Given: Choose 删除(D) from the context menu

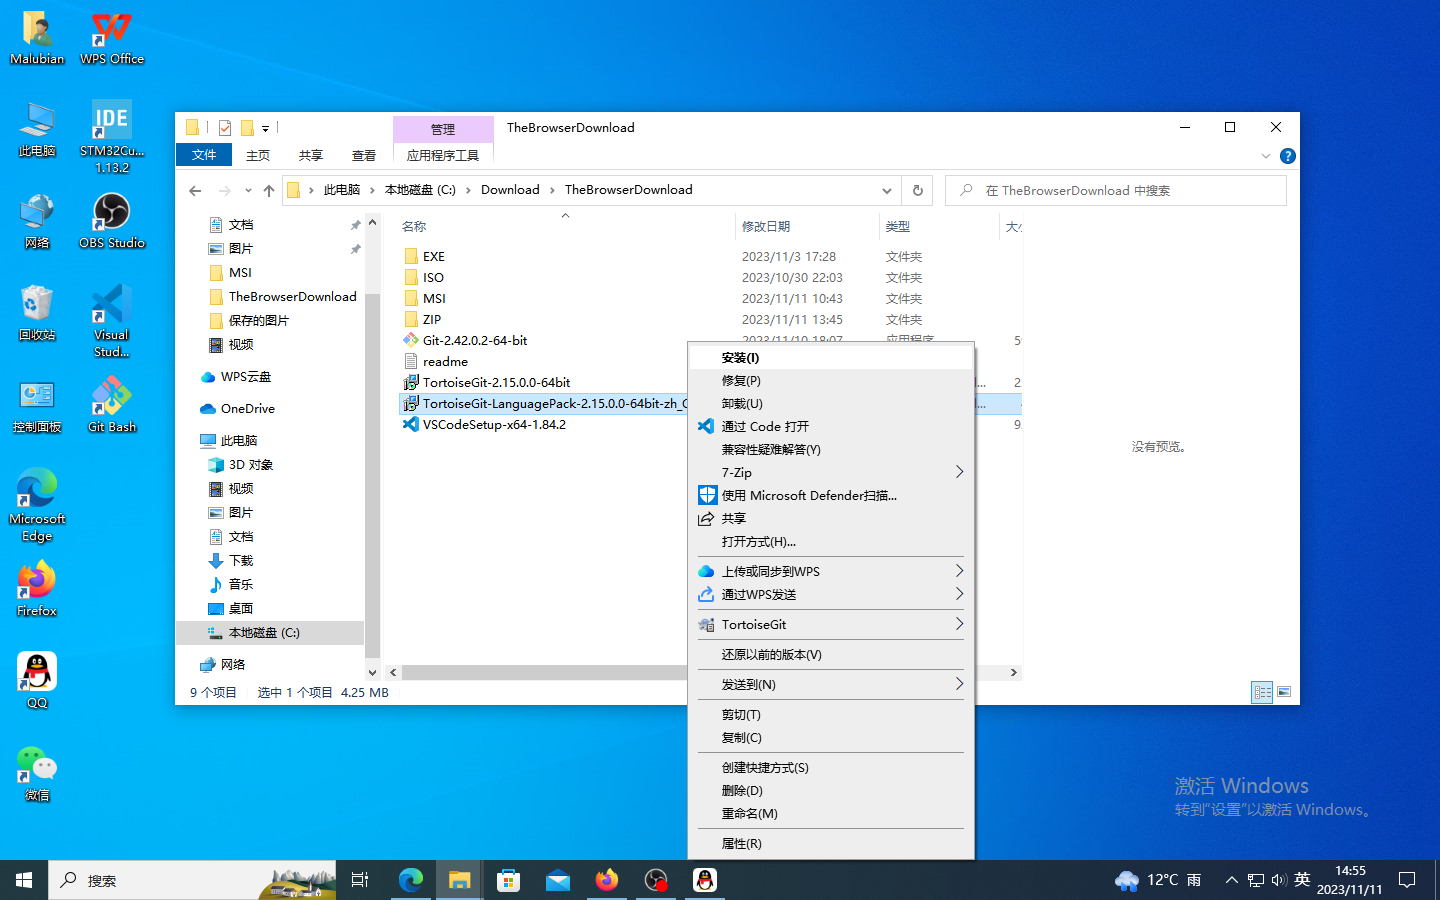Looking at the screenshot, I should [x=831, y=791].
